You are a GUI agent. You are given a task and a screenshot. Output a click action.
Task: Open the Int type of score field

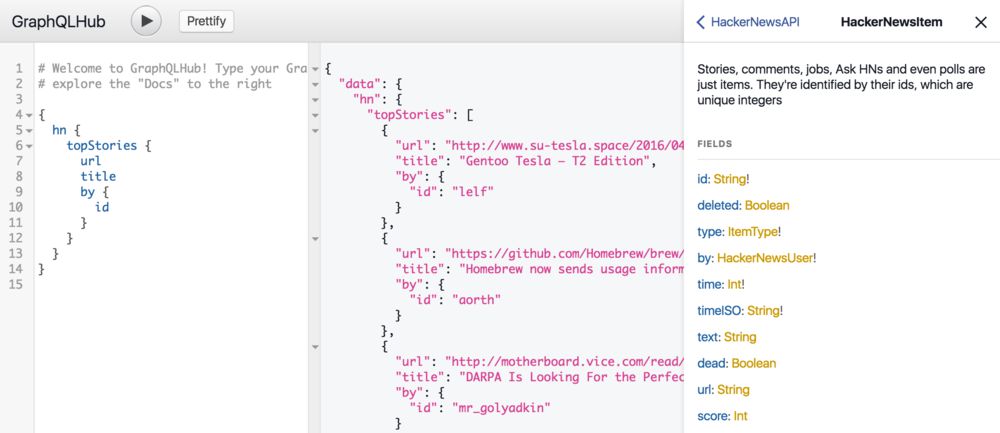click(740, 416)
